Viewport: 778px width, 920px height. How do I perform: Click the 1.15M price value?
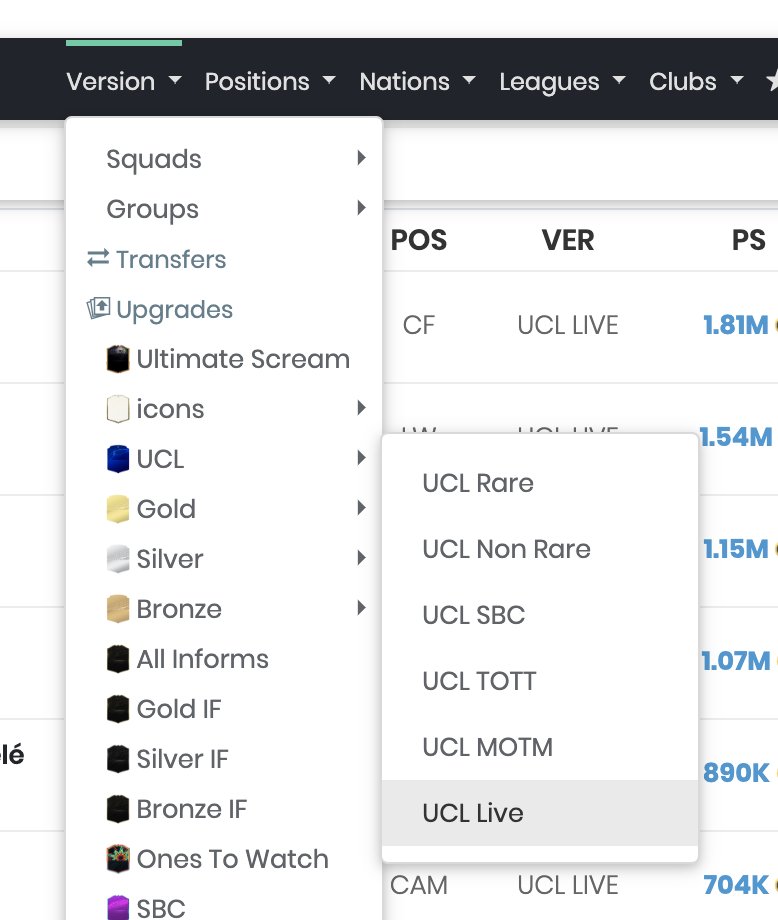[736, 549]
